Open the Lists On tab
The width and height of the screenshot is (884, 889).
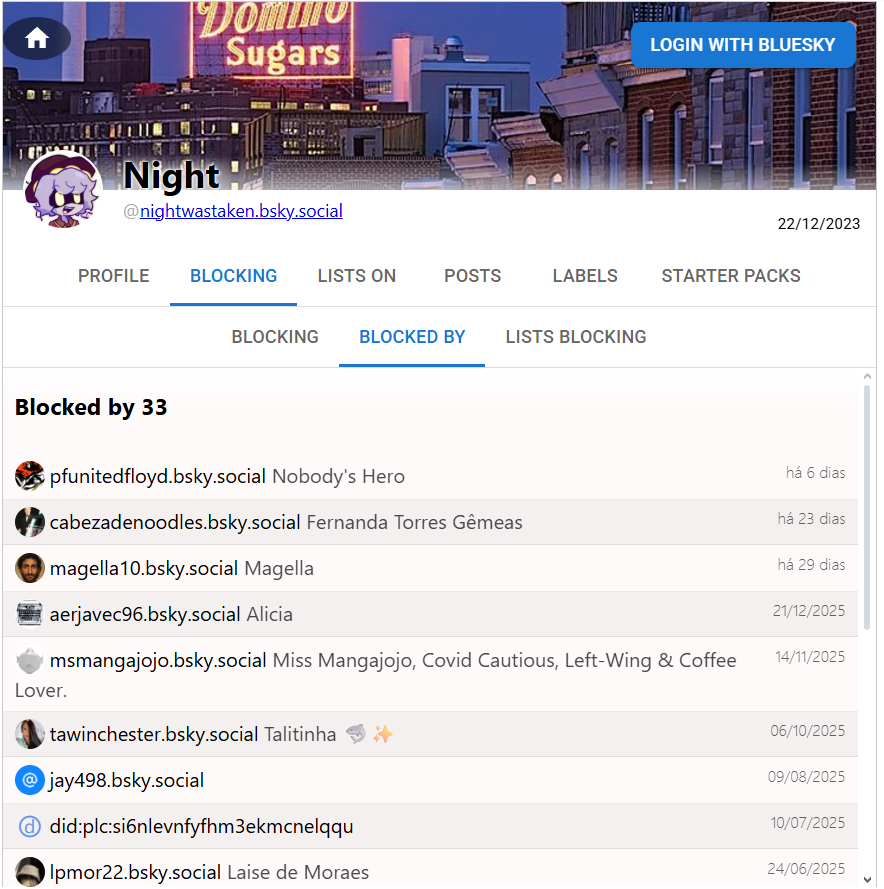(357, 276)
